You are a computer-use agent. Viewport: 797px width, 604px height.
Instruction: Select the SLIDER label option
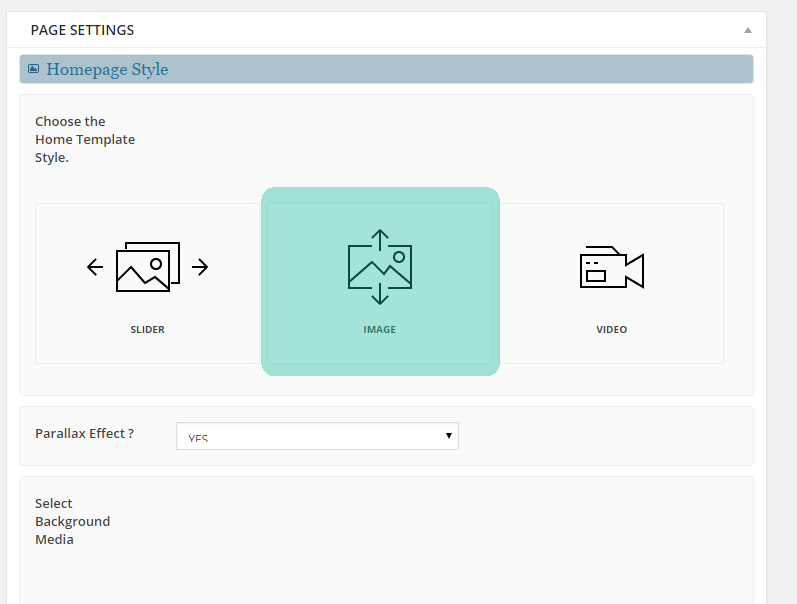click(x=147, y=330)
